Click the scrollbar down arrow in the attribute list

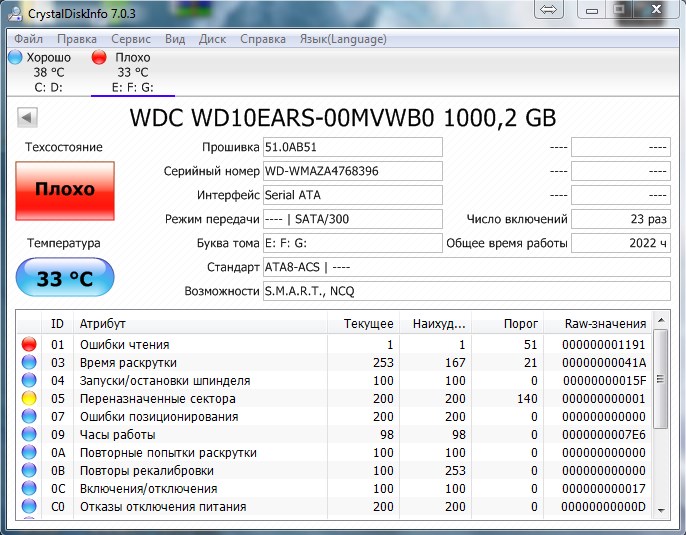click(x=661, y=511)
